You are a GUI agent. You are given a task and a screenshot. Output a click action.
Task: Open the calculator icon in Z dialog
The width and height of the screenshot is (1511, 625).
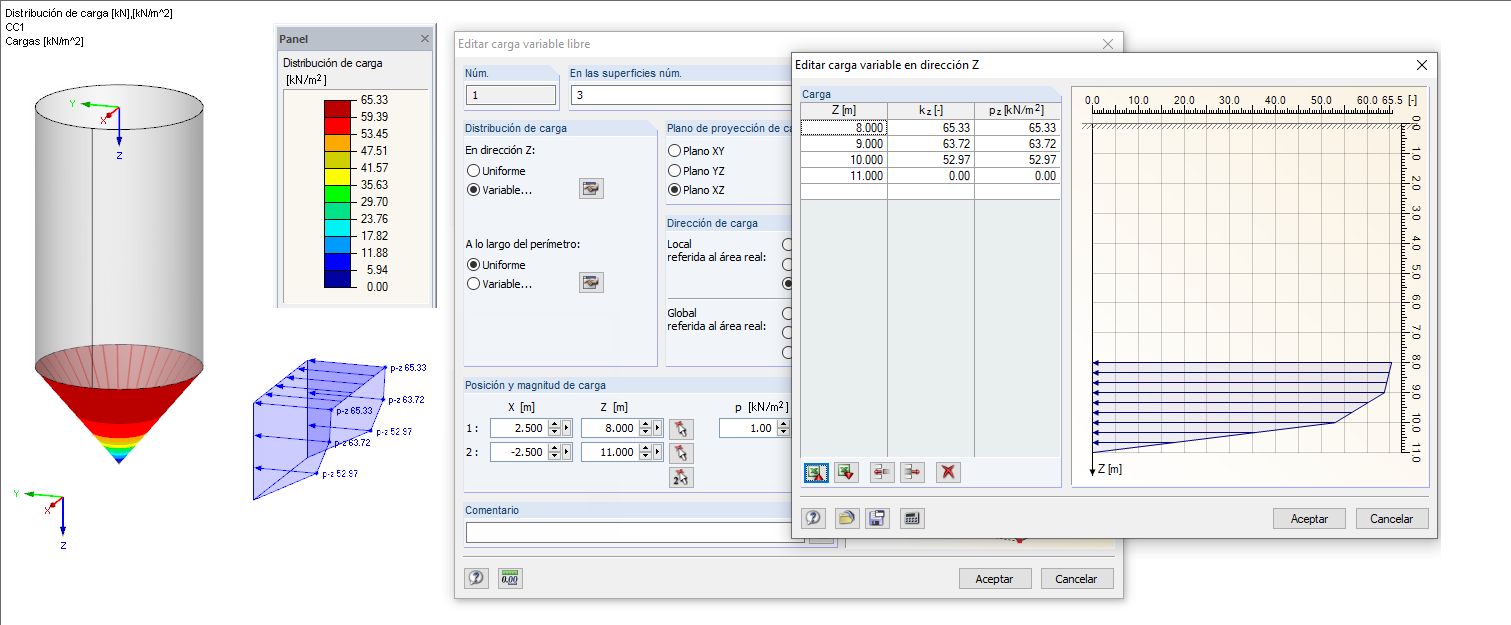click(911, 518)
